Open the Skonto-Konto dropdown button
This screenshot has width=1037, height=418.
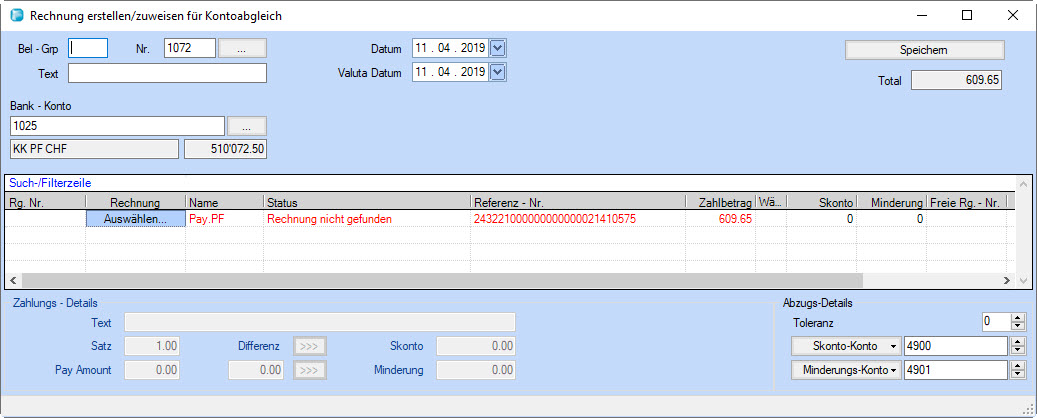(845, 346)
